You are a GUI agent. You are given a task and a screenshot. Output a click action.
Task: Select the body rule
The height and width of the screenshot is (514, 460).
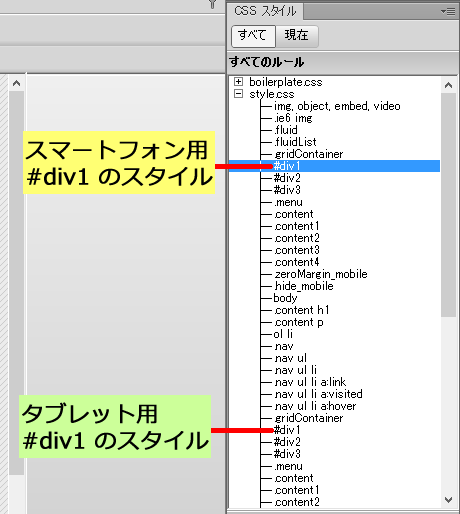(x=285, y=298)
